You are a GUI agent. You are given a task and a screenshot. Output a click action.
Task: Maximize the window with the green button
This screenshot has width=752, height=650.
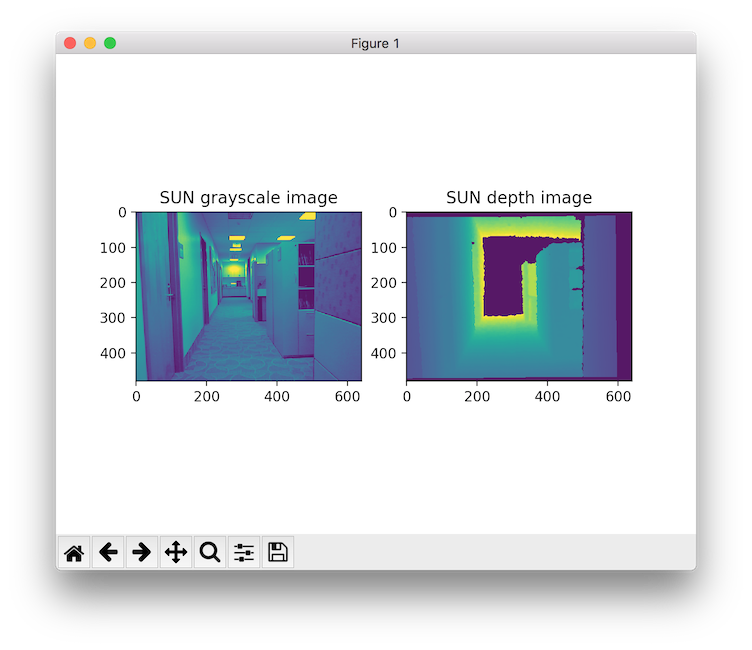click(x=110, y=43)
